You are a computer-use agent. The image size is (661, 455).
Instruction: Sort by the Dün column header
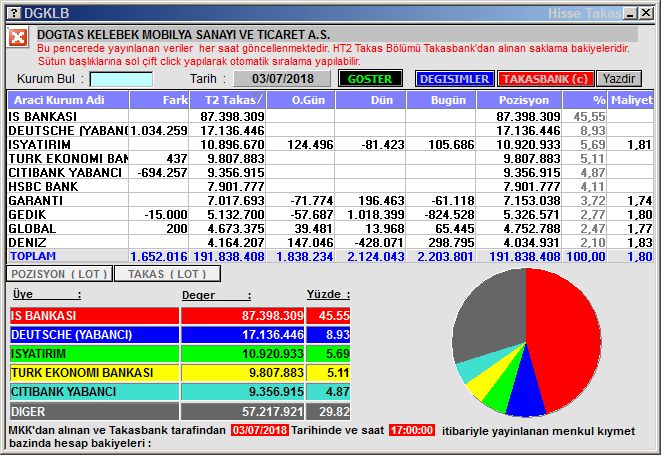(x=371, y=100)
